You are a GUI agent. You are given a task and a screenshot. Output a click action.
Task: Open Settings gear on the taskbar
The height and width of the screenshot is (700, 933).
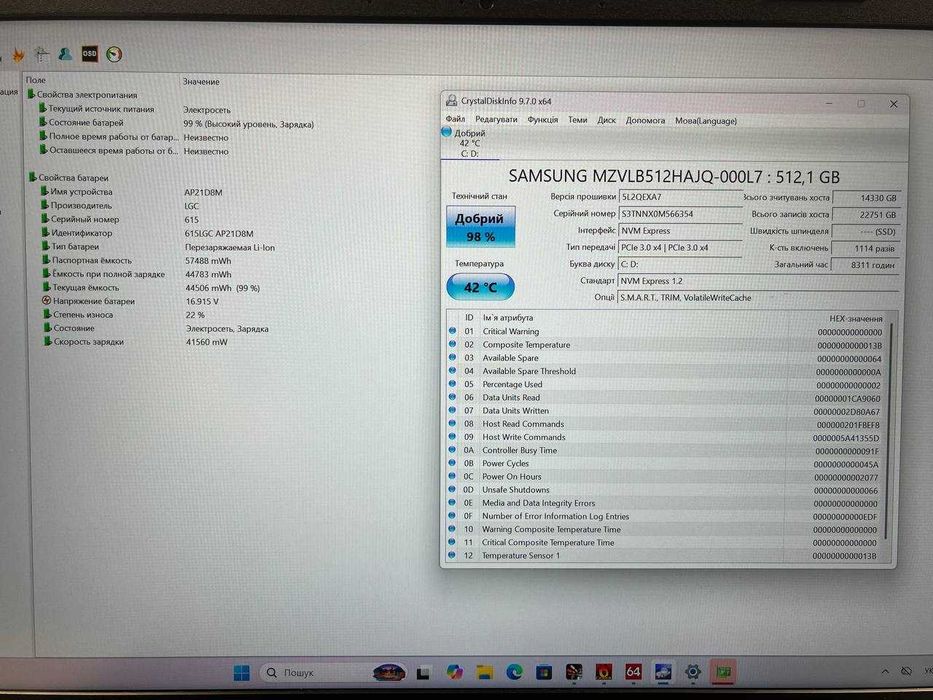click(692, 672)
